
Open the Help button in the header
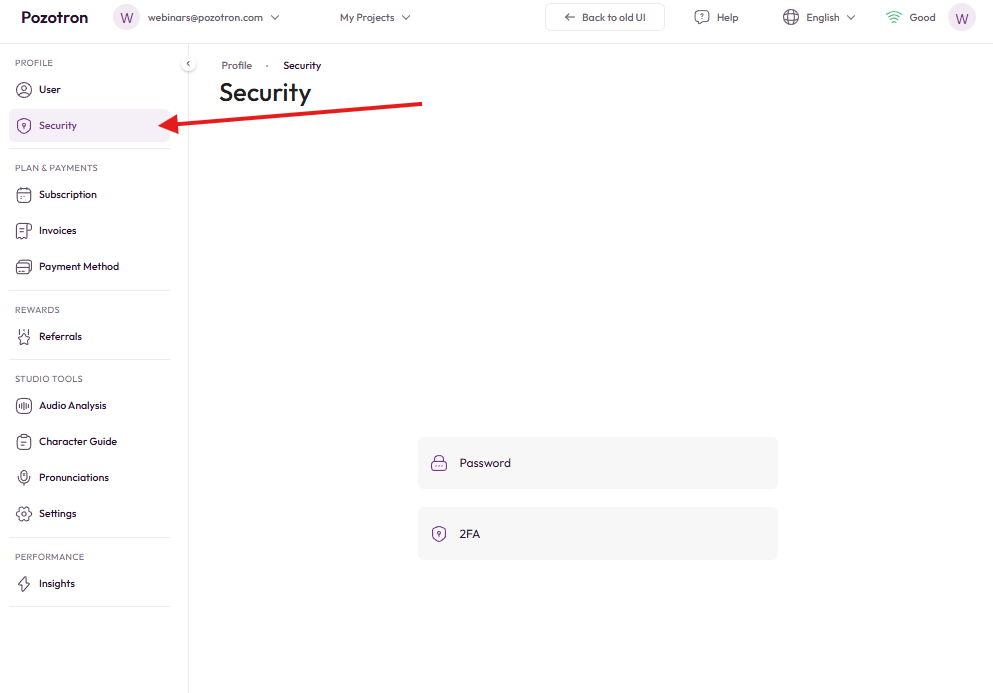[716, 17]
